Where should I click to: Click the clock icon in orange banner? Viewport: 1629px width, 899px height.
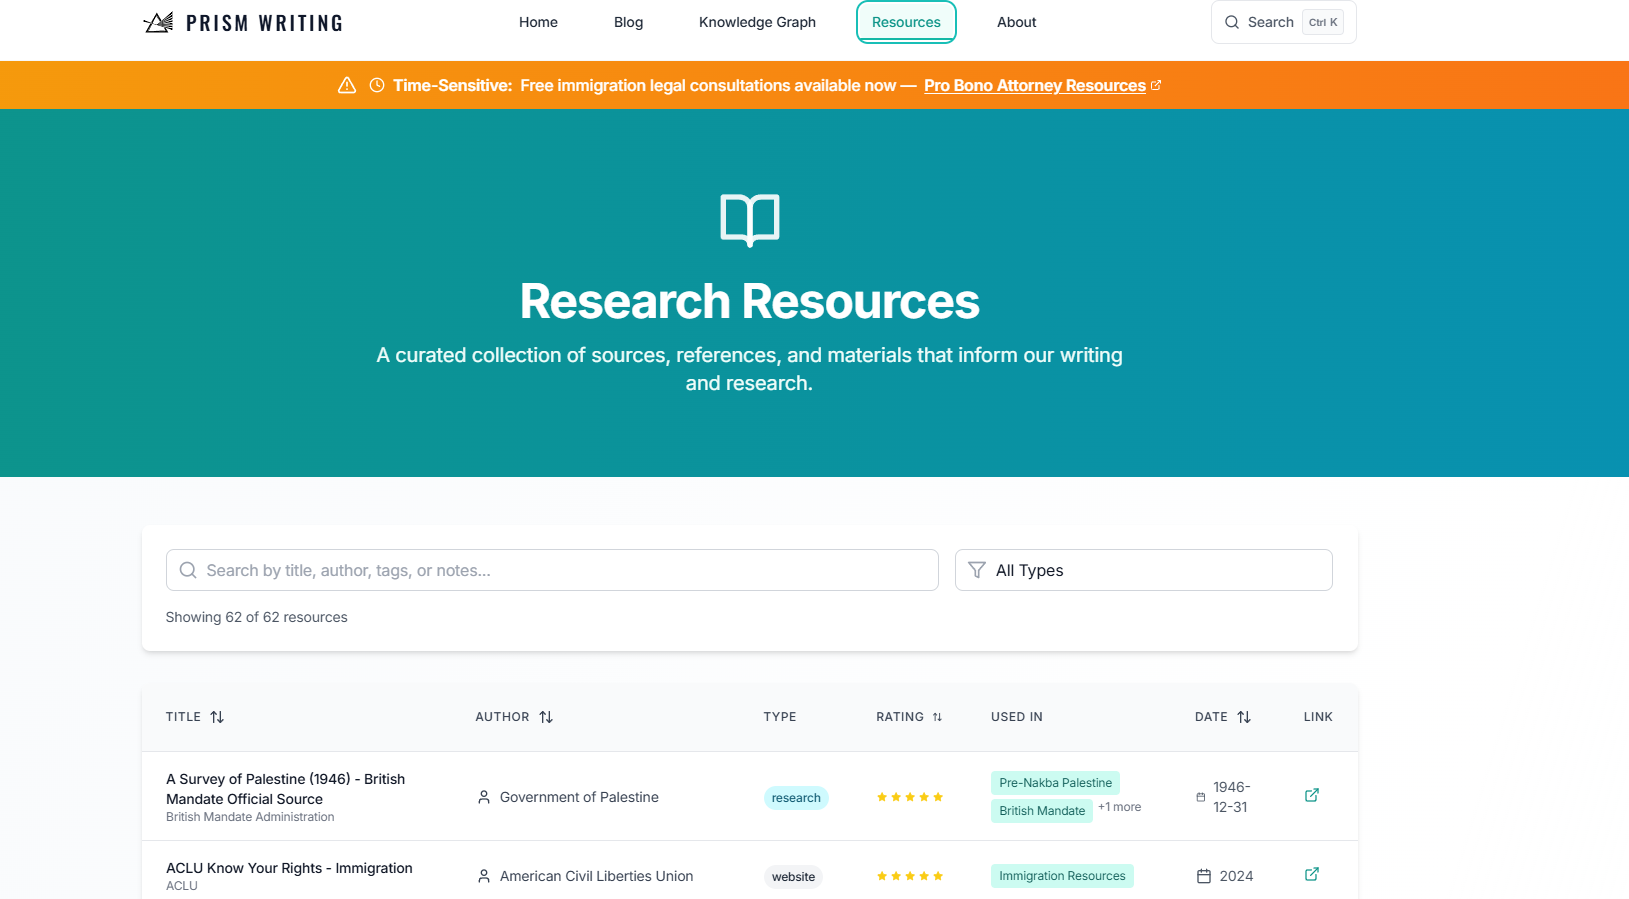377,86
